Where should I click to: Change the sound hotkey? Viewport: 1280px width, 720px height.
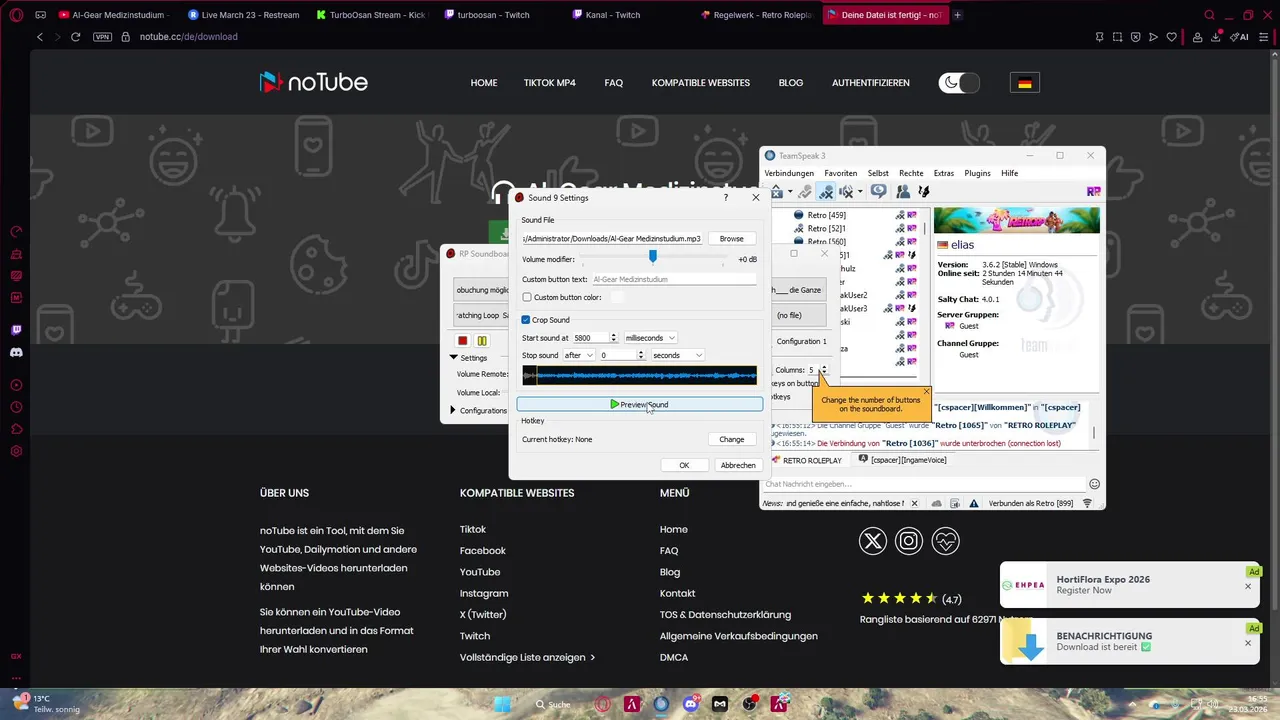pos(732,440)
